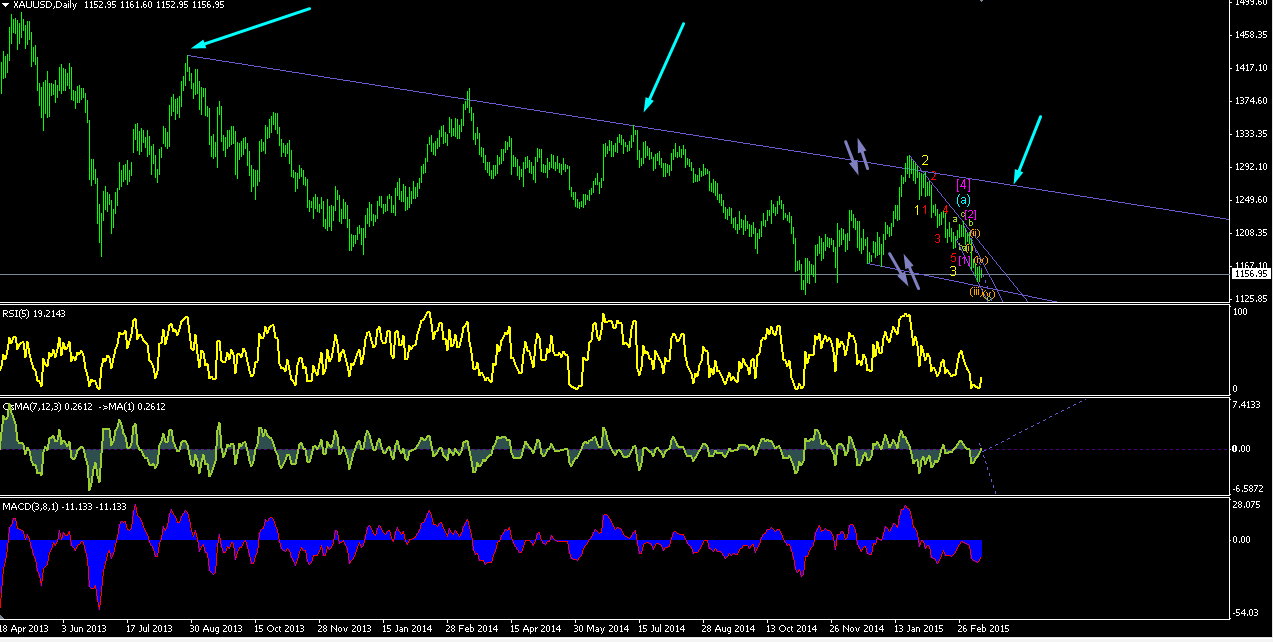Select the orange (iii) wave label
This screenshot has width=1273, height=642.
975,291
